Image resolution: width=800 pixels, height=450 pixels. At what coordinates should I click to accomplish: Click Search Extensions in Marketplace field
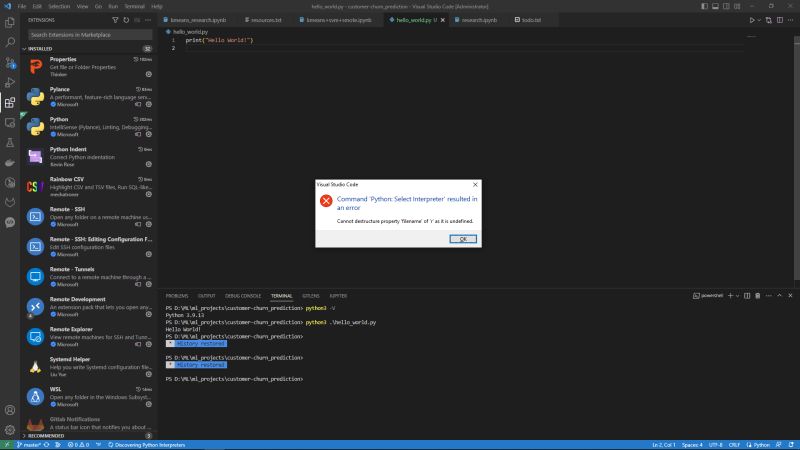click(90, 35)
